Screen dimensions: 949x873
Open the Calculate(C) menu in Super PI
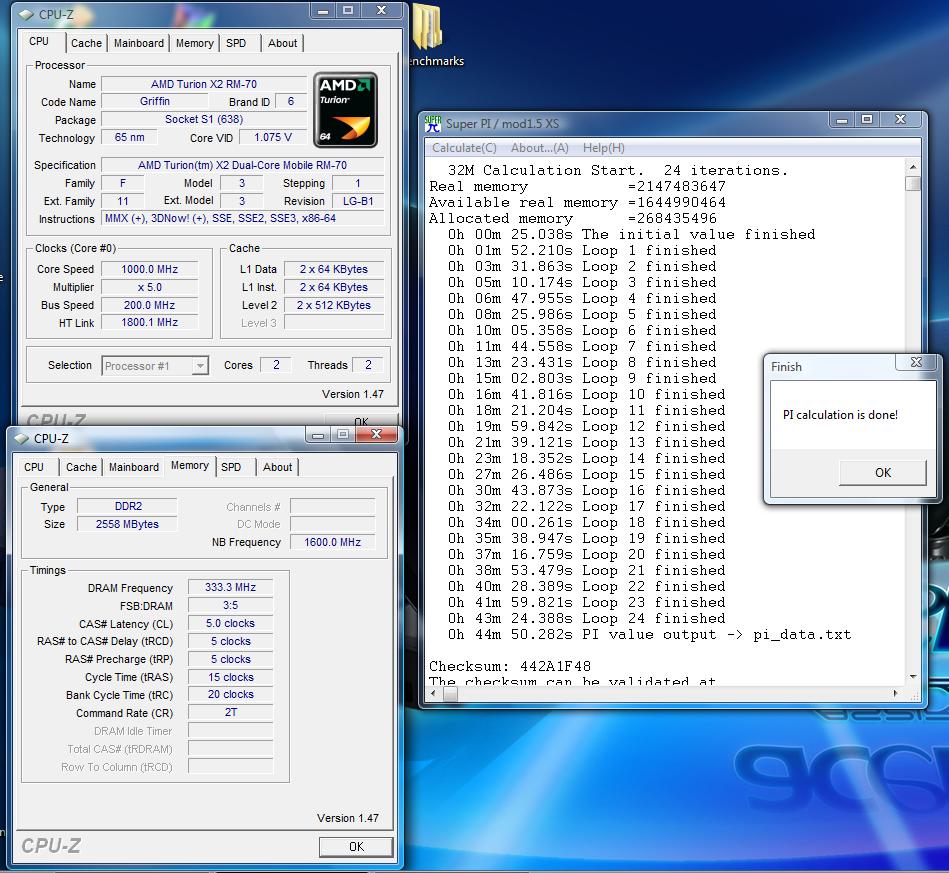pos(464,148)
